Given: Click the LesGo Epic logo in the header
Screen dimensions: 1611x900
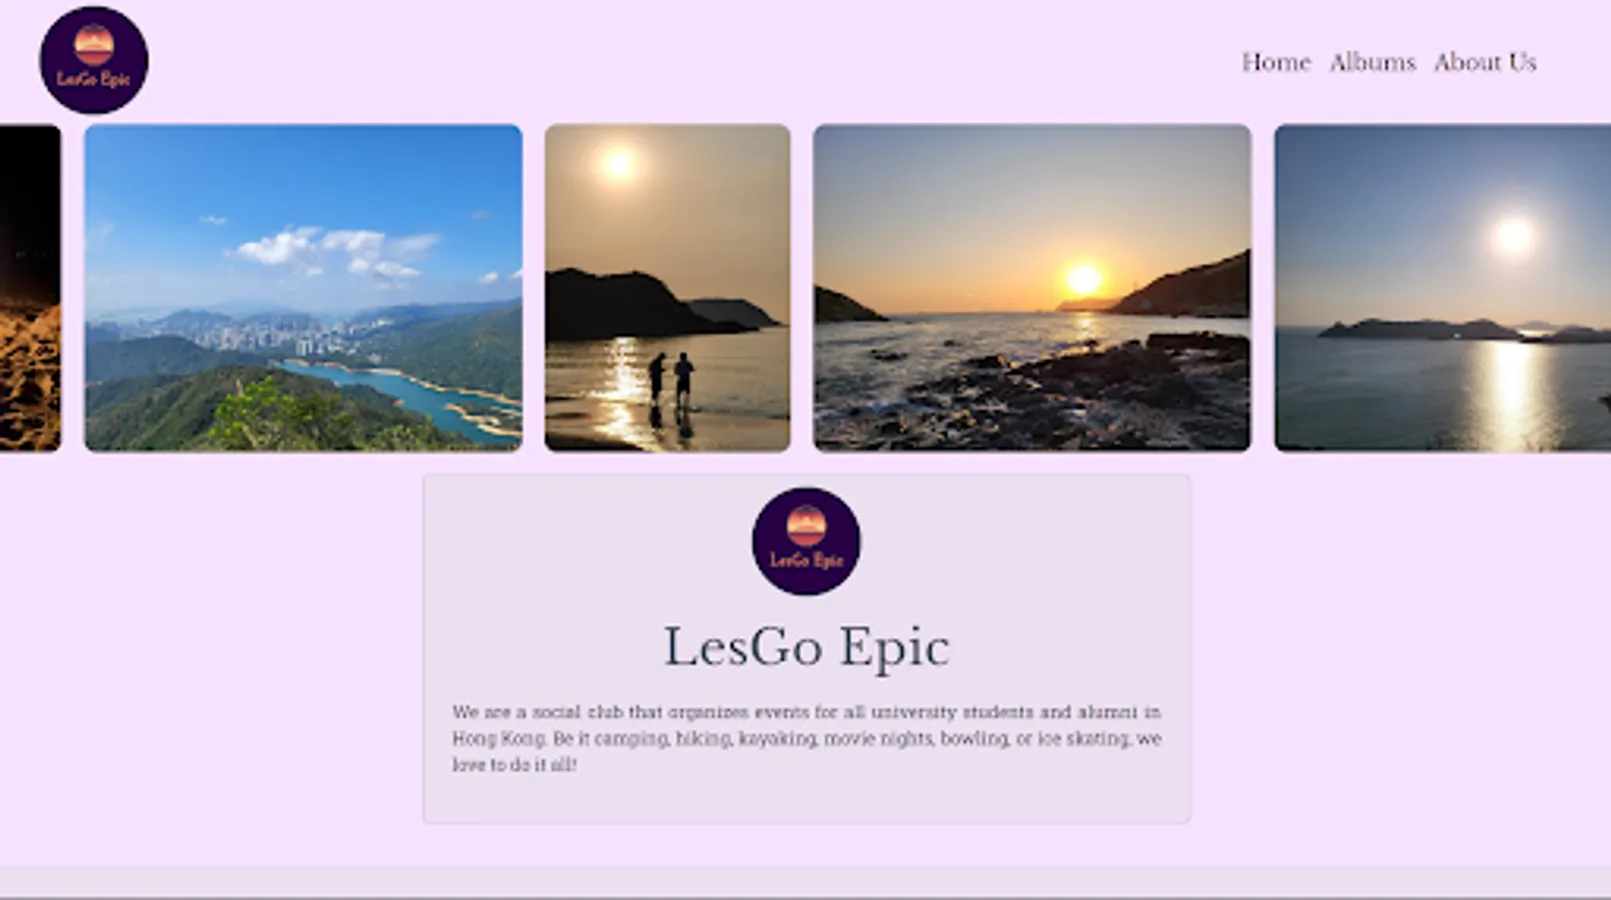Looking at the screenshot, I should (94, 60).
